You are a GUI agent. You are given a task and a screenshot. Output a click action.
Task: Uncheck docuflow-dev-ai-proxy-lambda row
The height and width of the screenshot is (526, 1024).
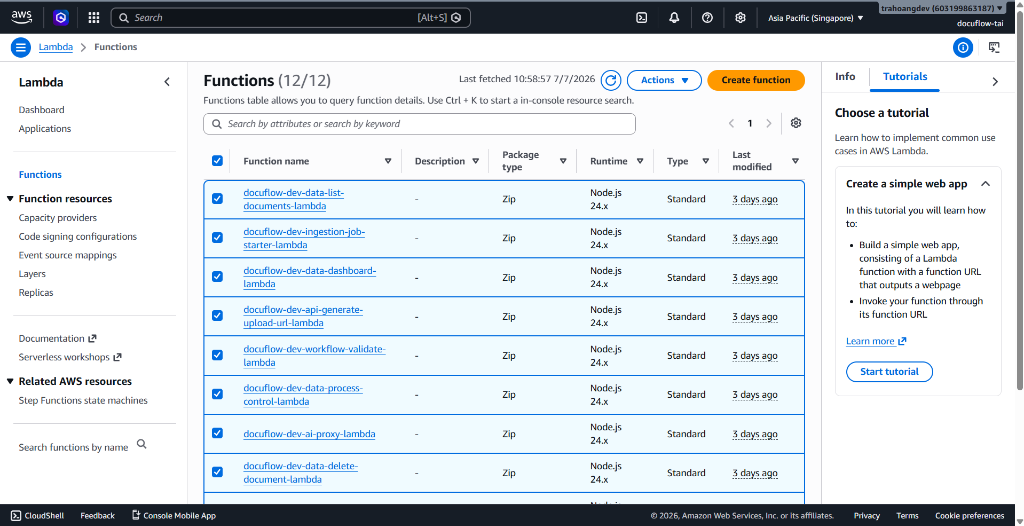pos(217,433)
